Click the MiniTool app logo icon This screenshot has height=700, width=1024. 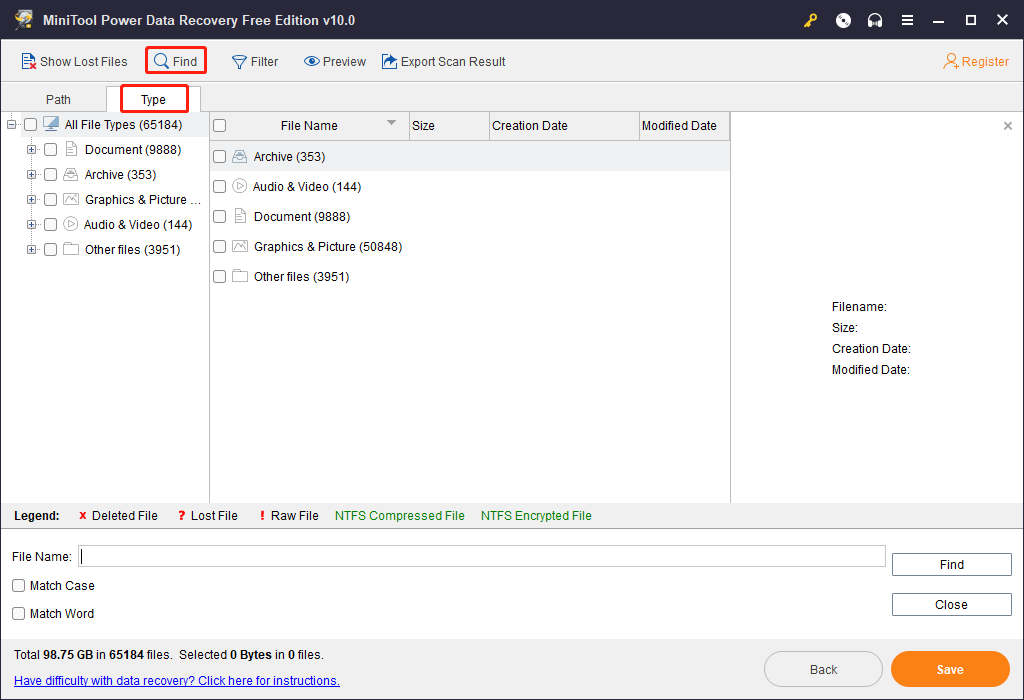click(x=24, y=20)
